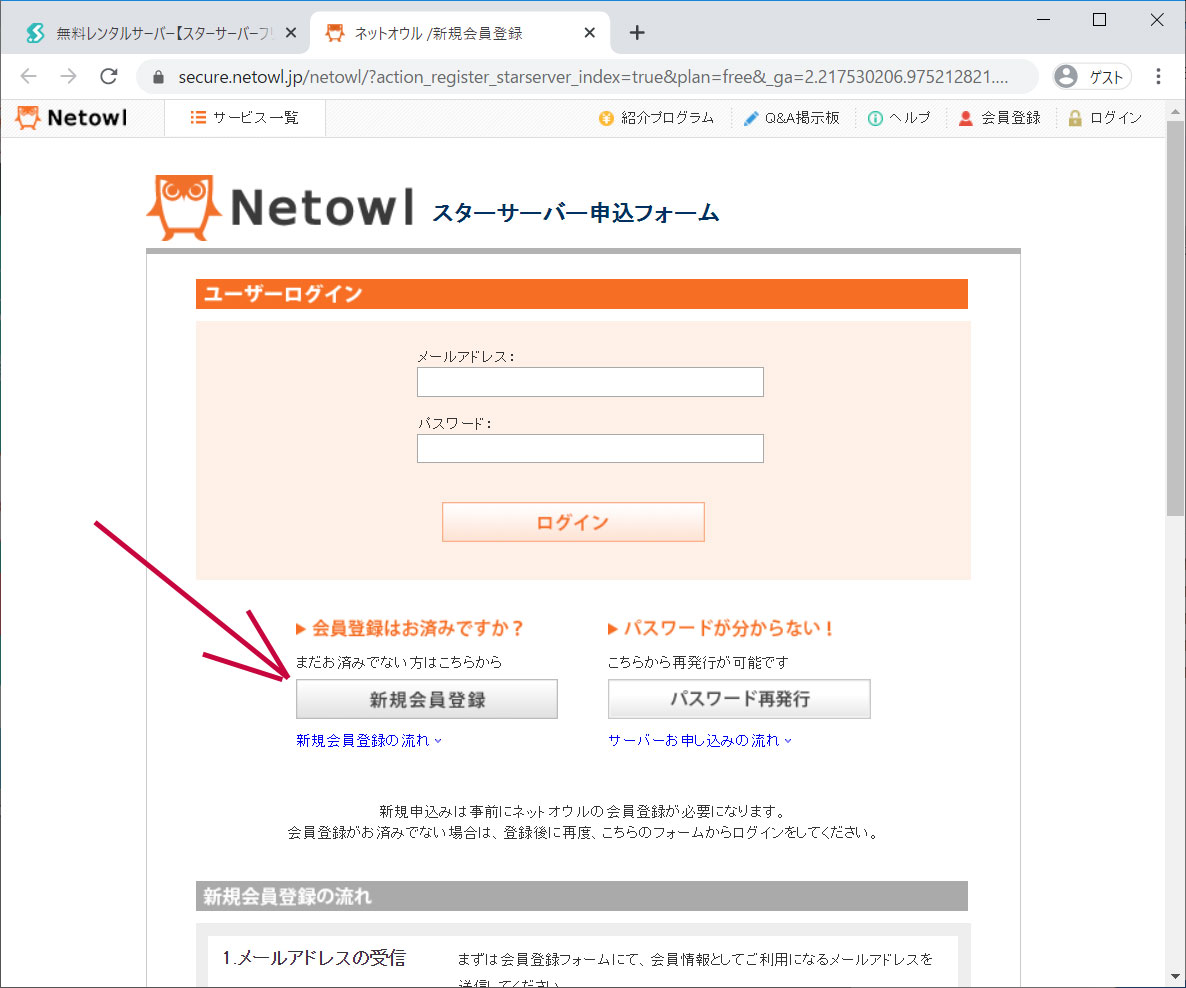Click ログイン in the top navigation
Viewport: 1186px width, 988px height.
1104,118
